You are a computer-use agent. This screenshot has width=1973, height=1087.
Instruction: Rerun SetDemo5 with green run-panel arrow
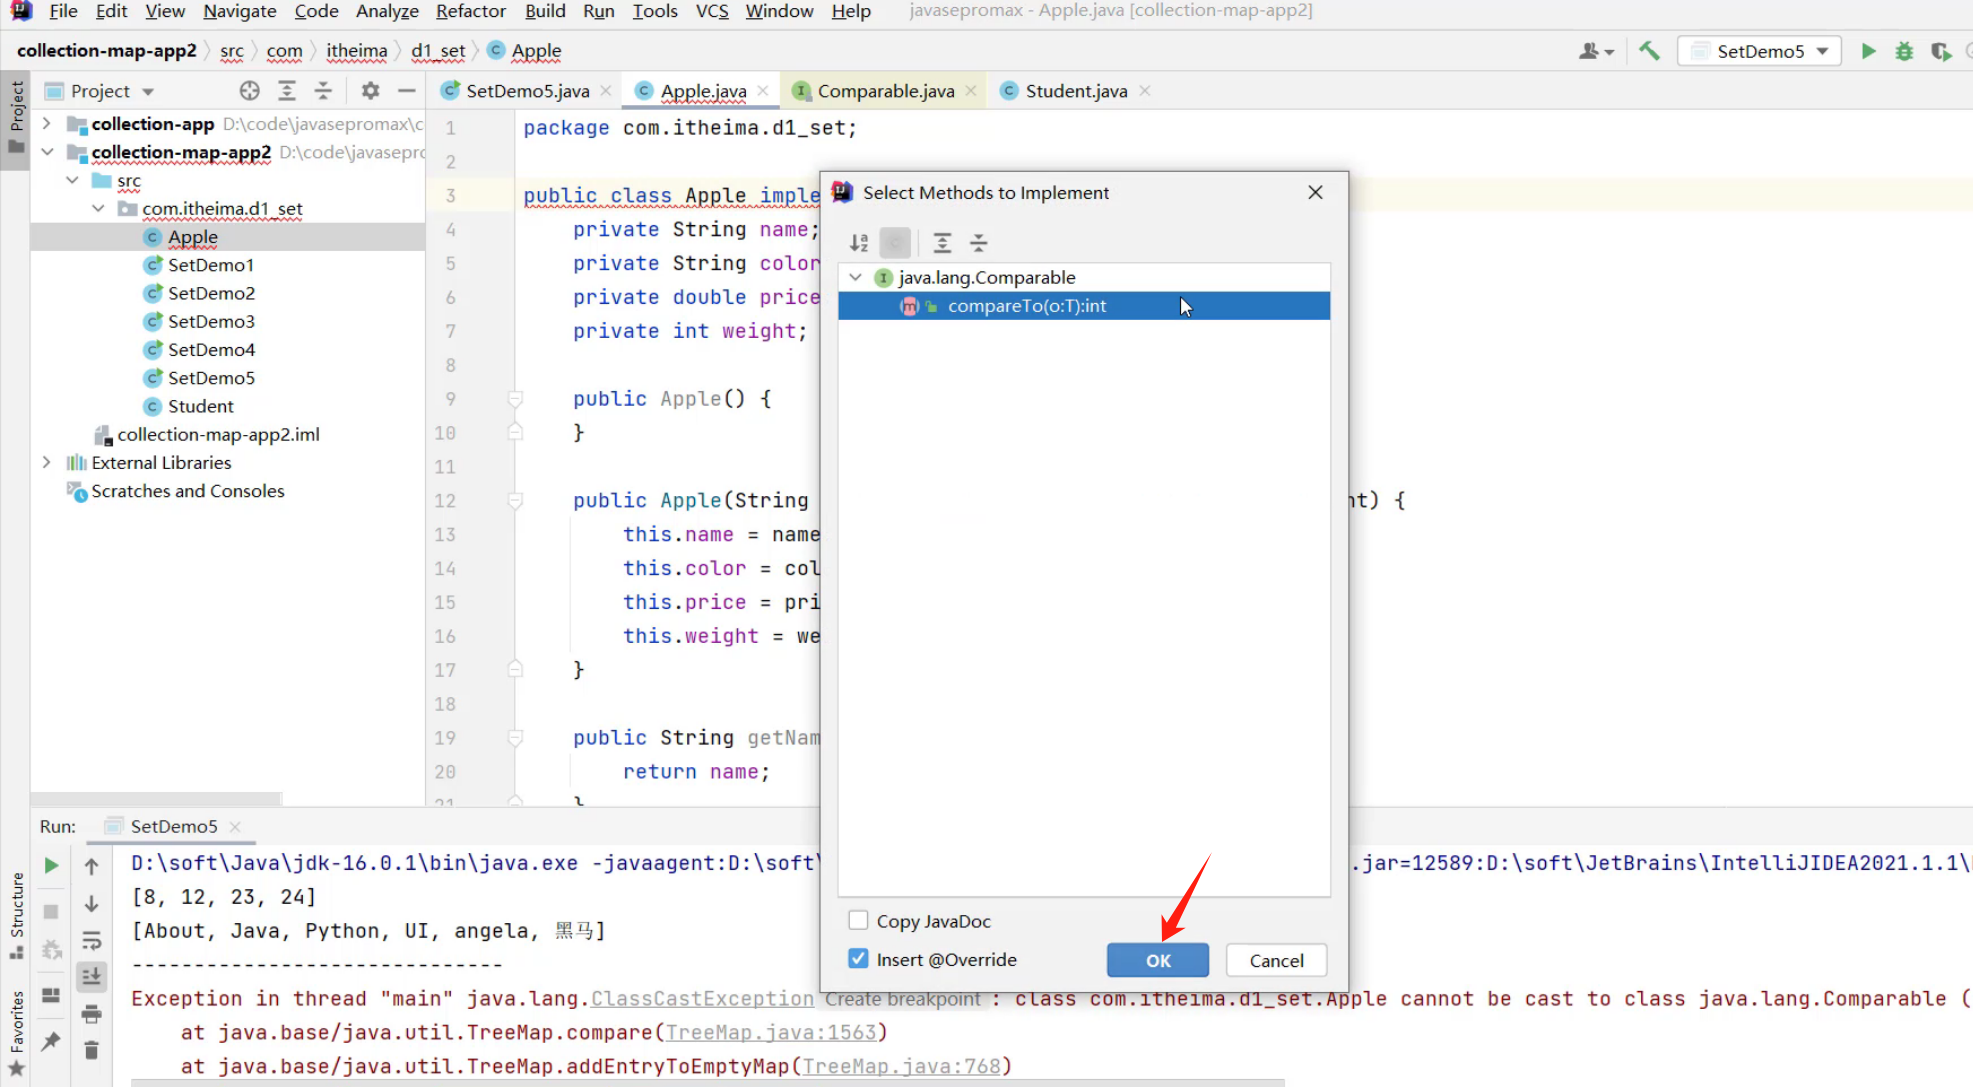tap(51, 866)
